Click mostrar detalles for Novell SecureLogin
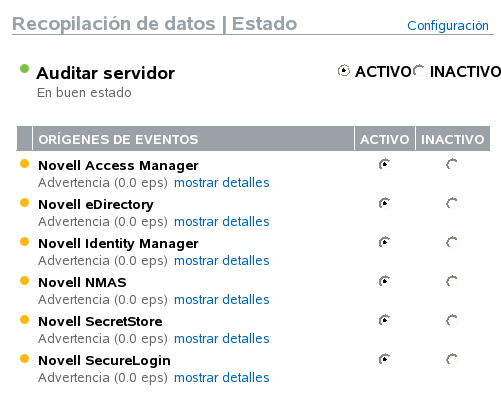Viewport: 501px width, 410px height. (222, 378)
